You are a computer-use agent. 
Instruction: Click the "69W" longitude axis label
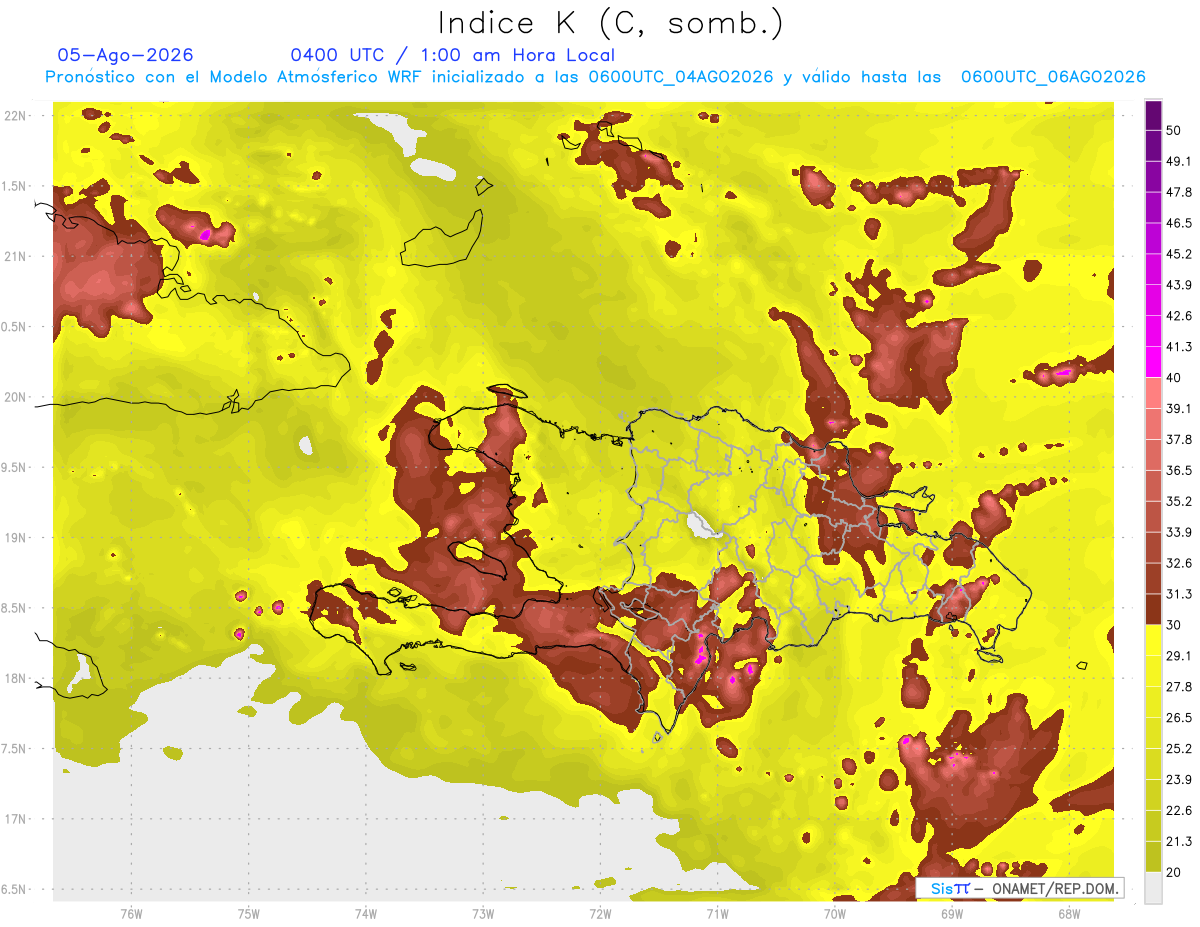(951, 914)
